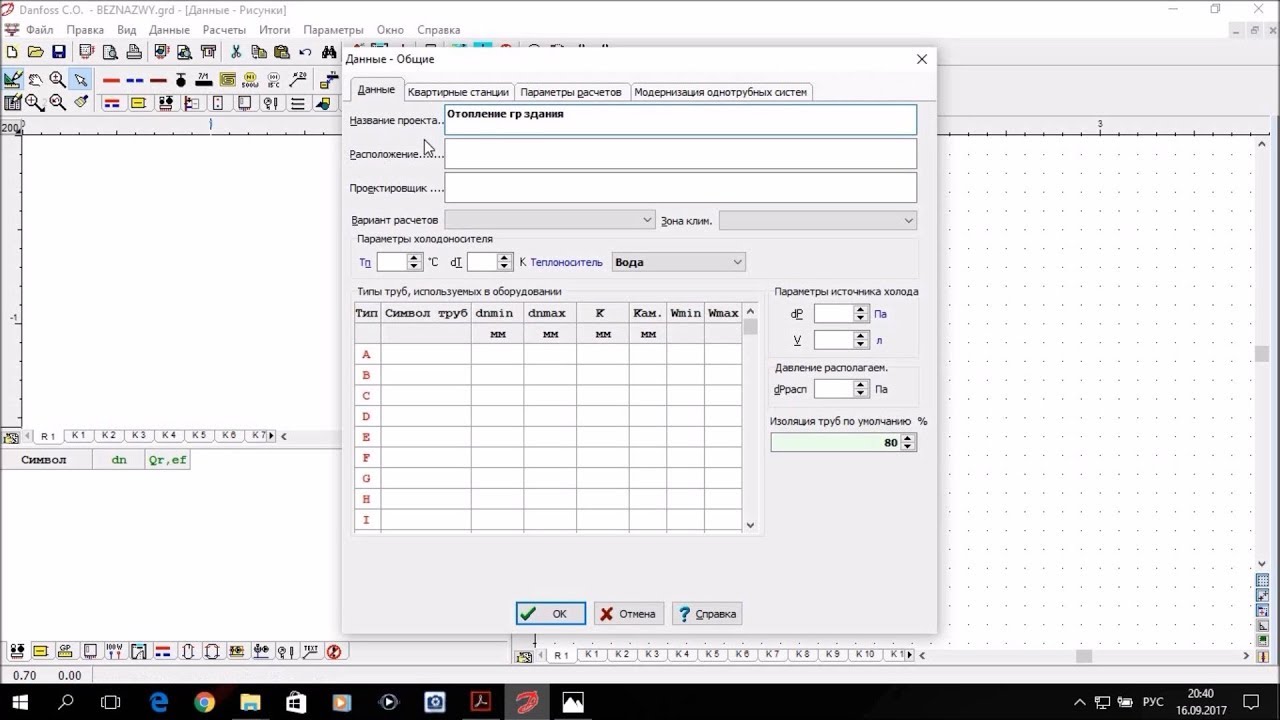The height and width of the screenshot is (720, 1280).
Task: Click pipe types table scroll-down arrow
Action: point(750,524)
